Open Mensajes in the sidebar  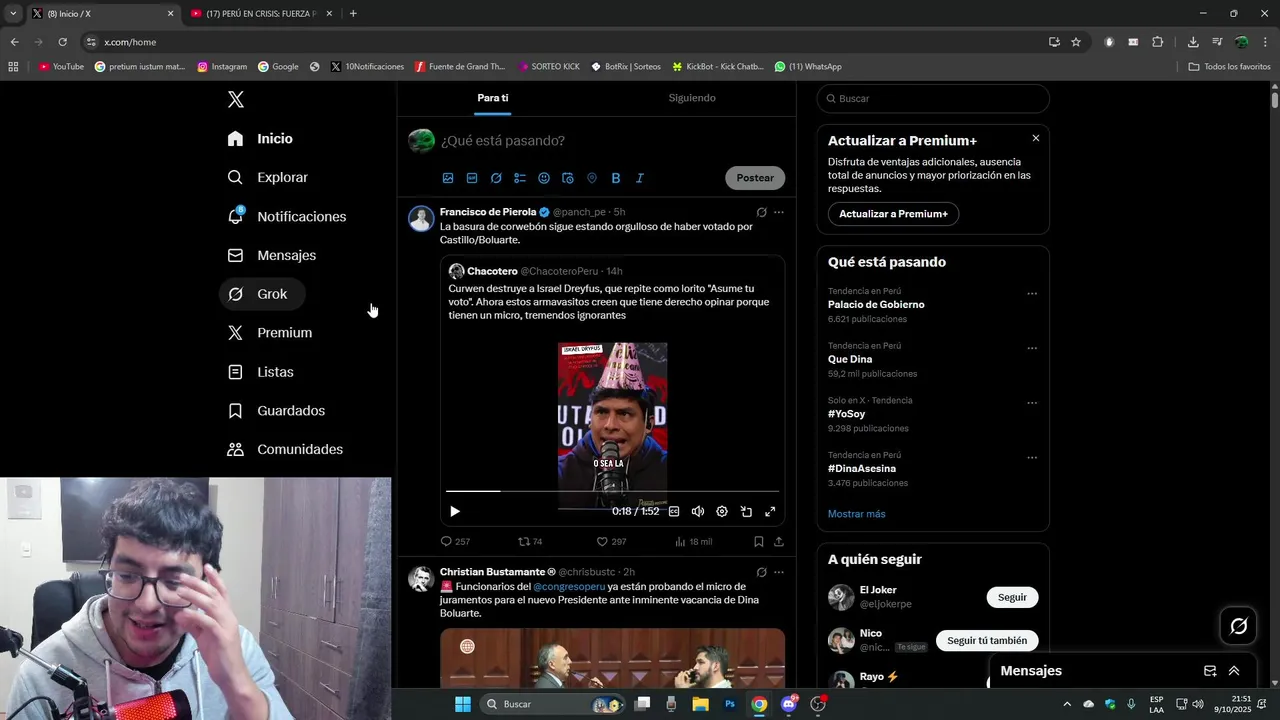271,255
